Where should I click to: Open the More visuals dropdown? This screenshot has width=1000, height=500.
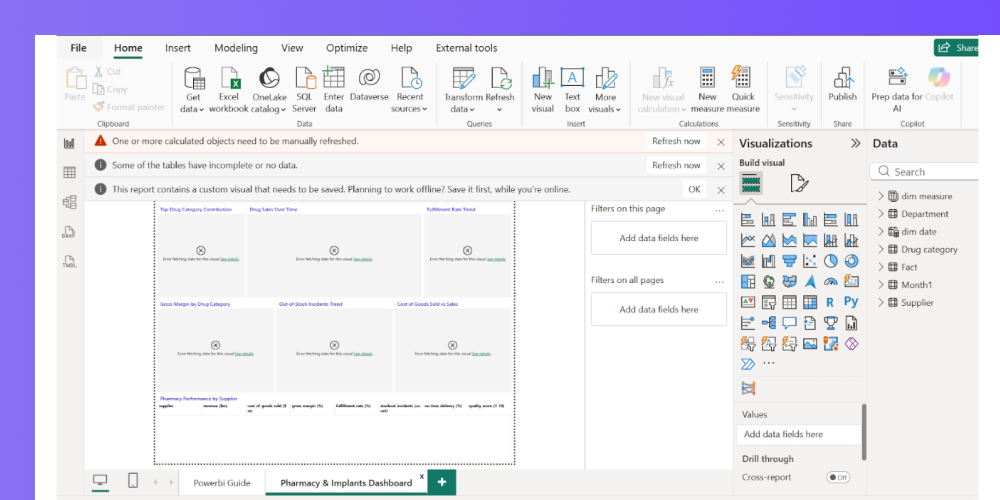(x=605, y=90)
